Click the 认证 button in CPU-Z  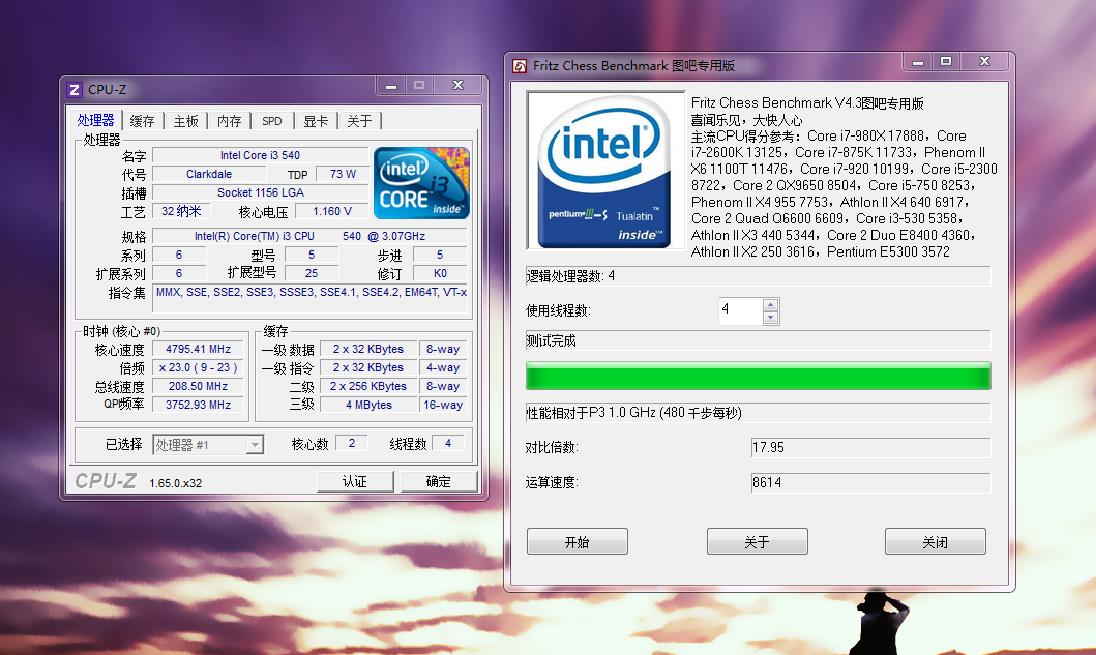355,482
